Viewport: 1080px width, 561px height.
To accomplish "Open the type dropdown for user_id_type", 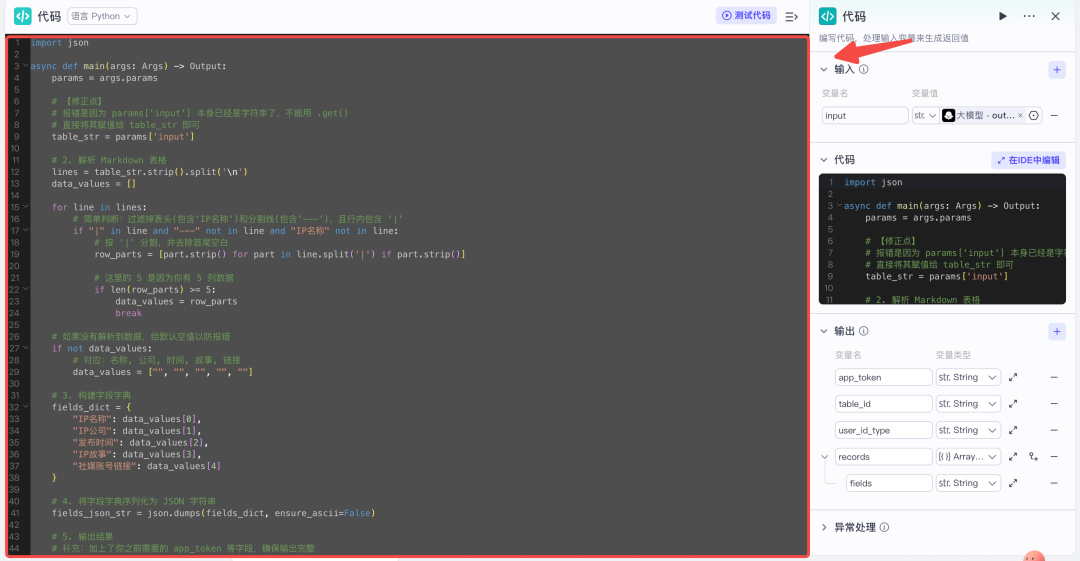I will (968, 430).
